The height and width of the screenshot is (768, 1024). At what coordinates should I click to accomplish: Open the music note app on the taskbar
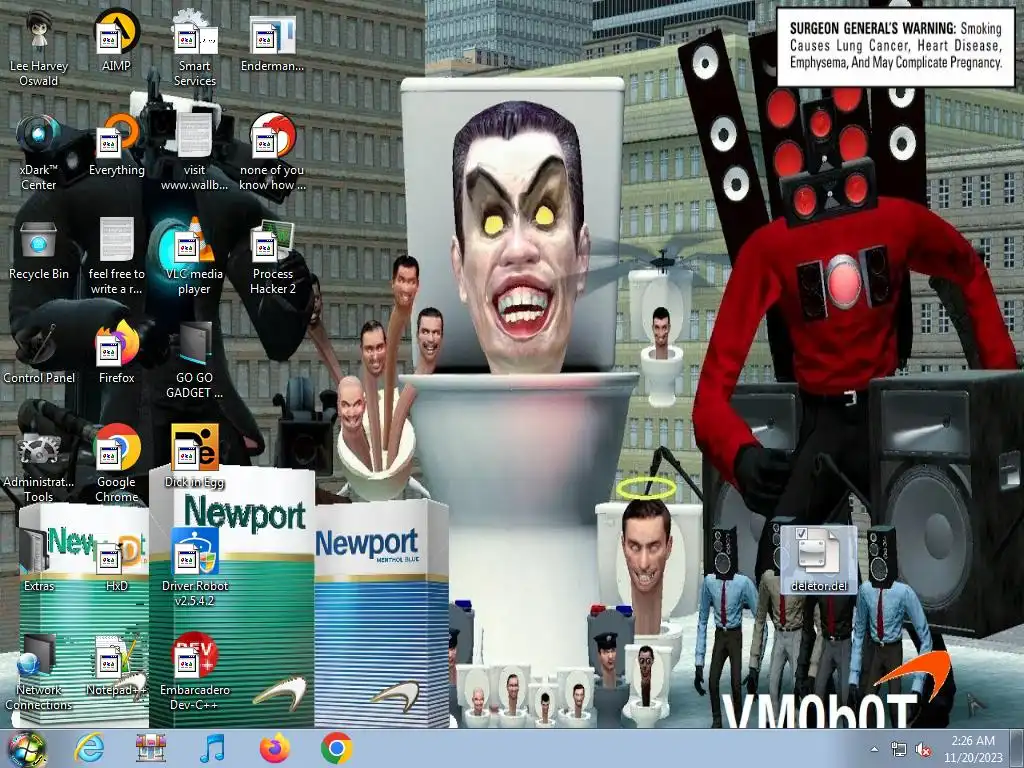[x=212, y=748]
